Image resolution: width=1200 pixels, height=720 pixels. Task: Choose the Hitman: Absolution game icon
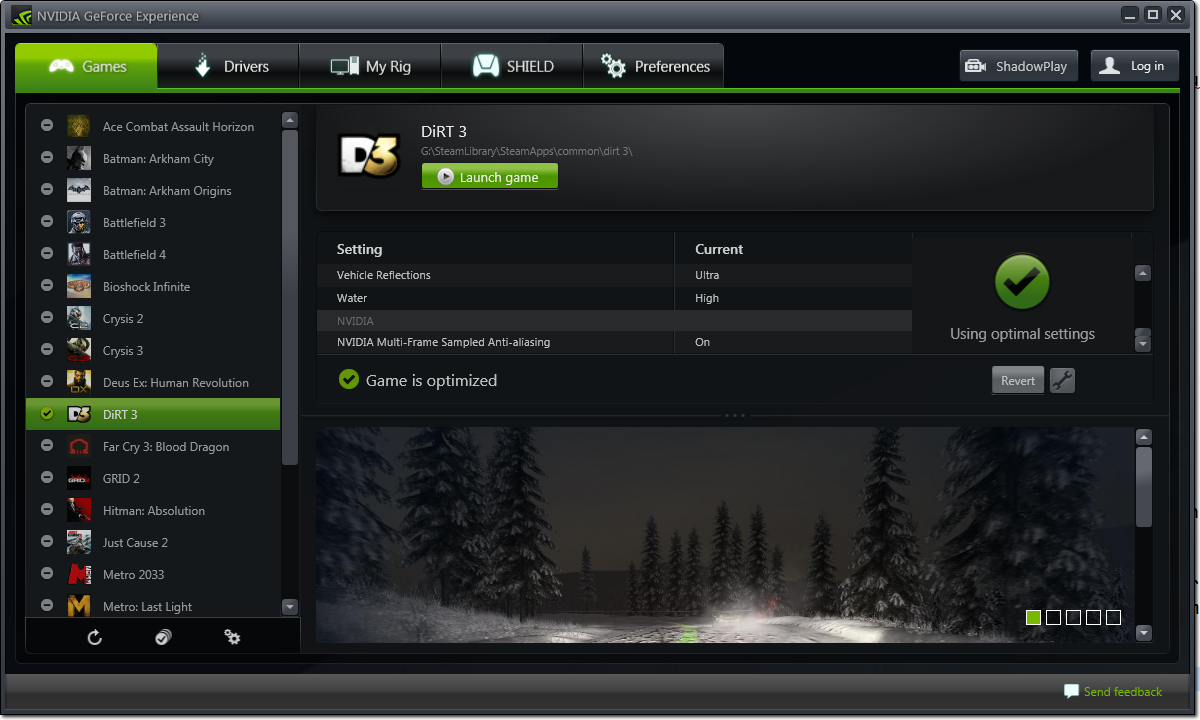point(79,510)
